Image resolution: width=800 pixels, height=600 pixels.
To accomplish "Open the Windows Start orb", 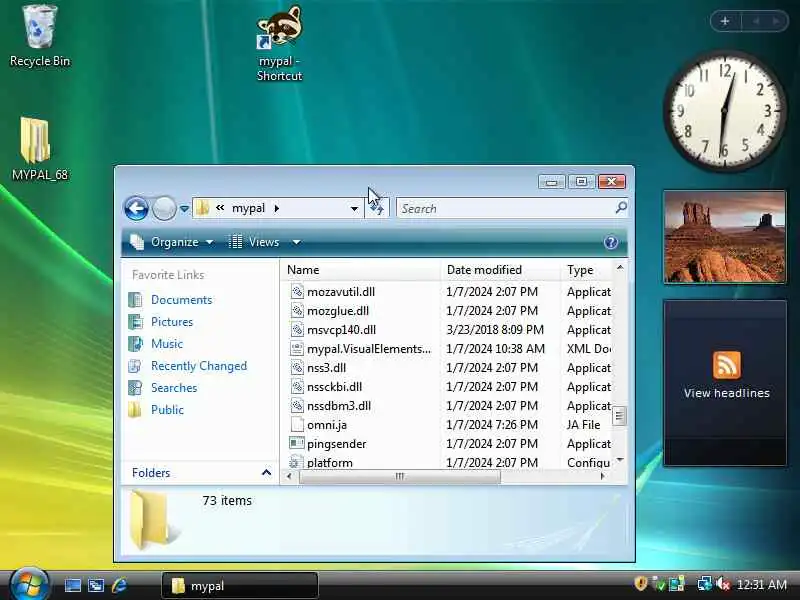I will (x=29, y=584).
